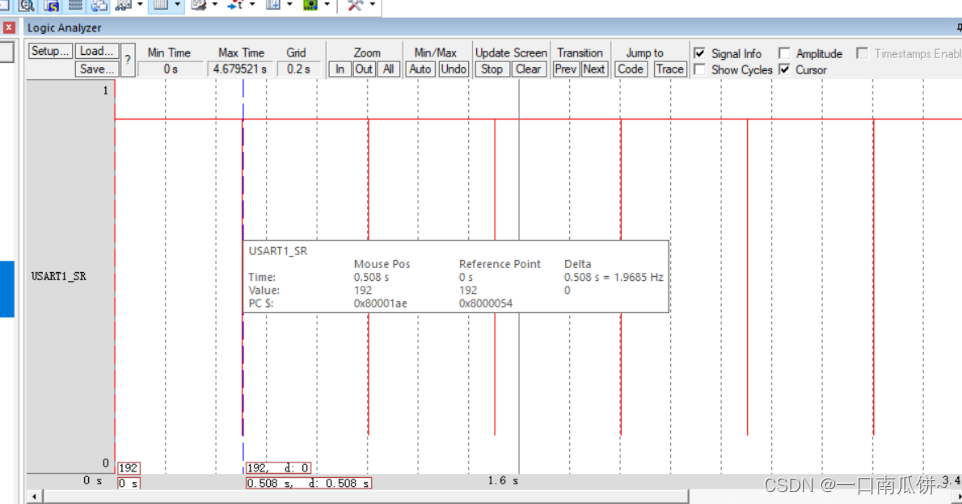This screenshot has width=962, height=504.
Task: Enable the Amplitude checkbox
Action: tap(784, 53)
